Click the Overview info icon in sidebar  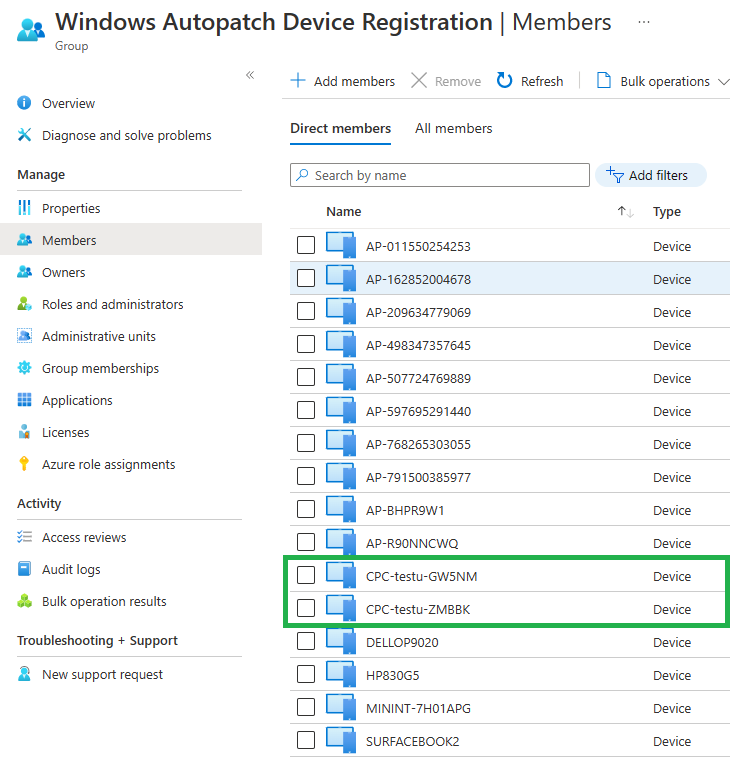(24, 103)
